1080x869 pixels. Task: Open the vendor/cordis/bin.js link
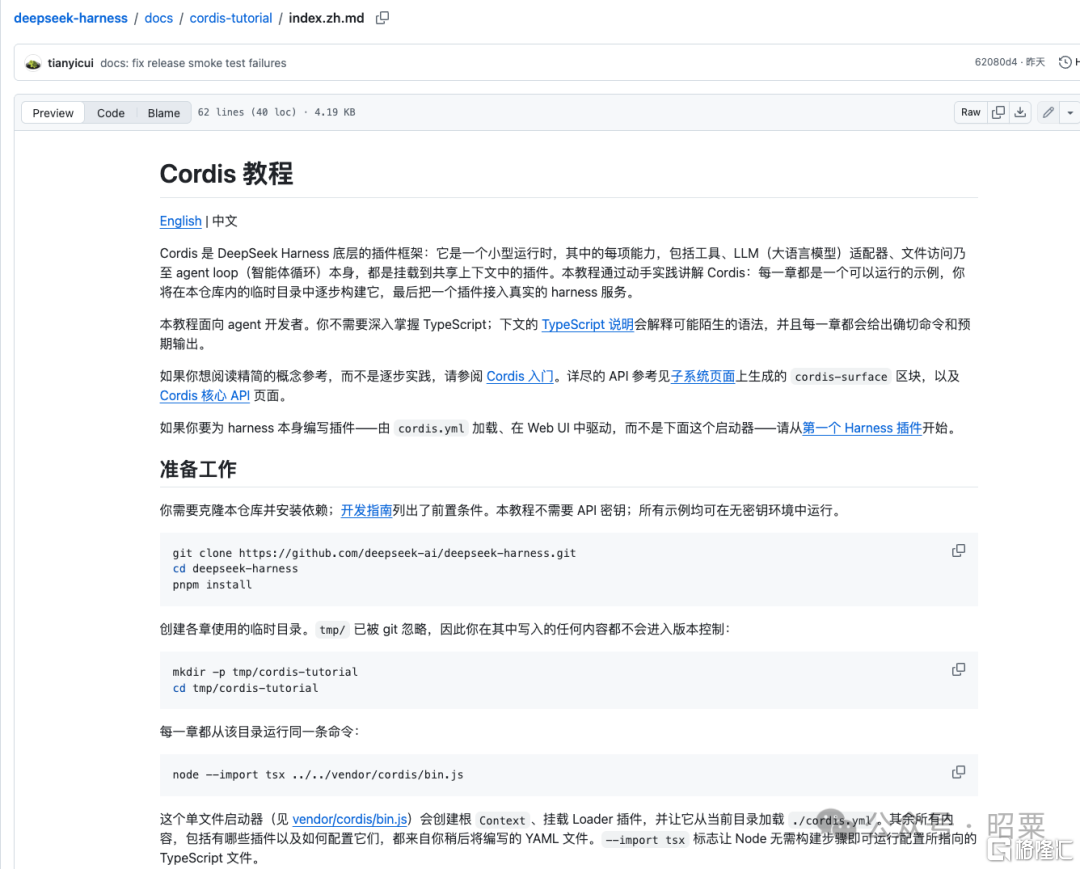click(350, 819)
